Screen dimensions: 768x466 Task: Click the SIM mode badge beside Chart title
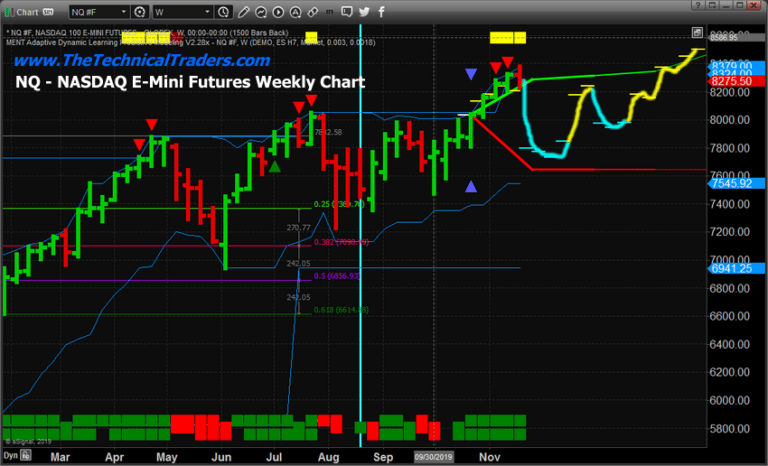pyautogui.click(x=48, y=12)
